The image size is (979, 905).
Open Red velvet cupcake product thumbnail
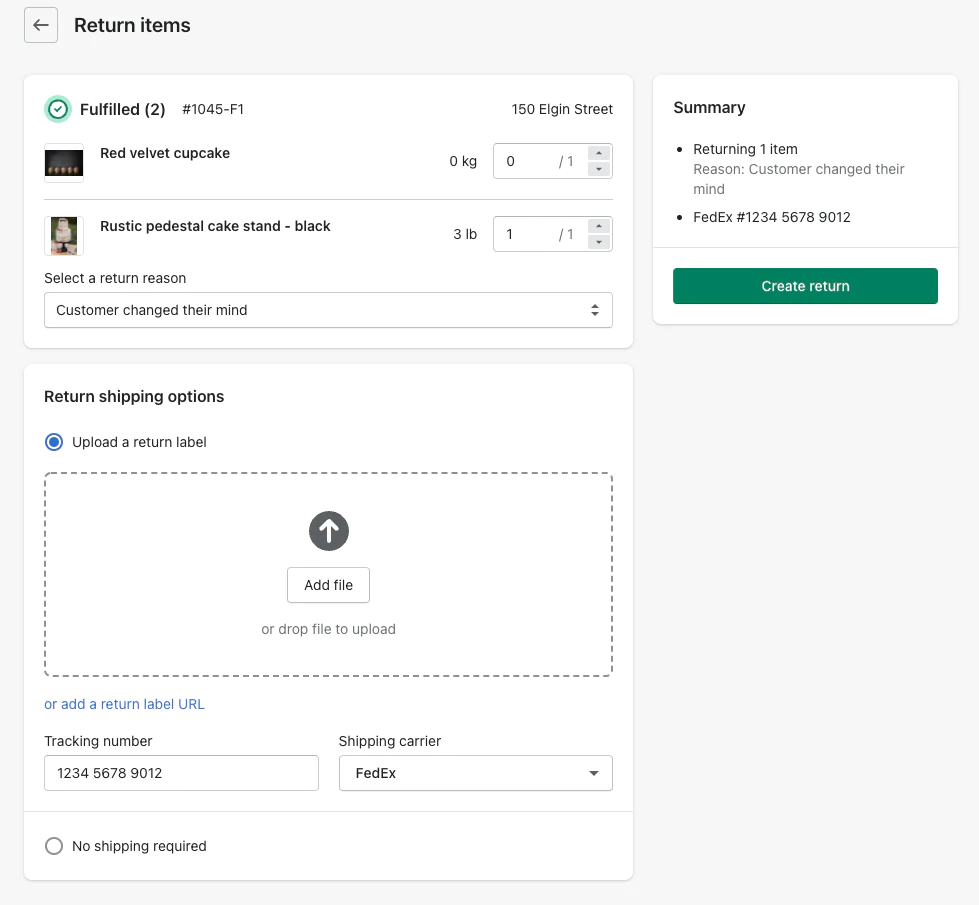click(64, 162)
